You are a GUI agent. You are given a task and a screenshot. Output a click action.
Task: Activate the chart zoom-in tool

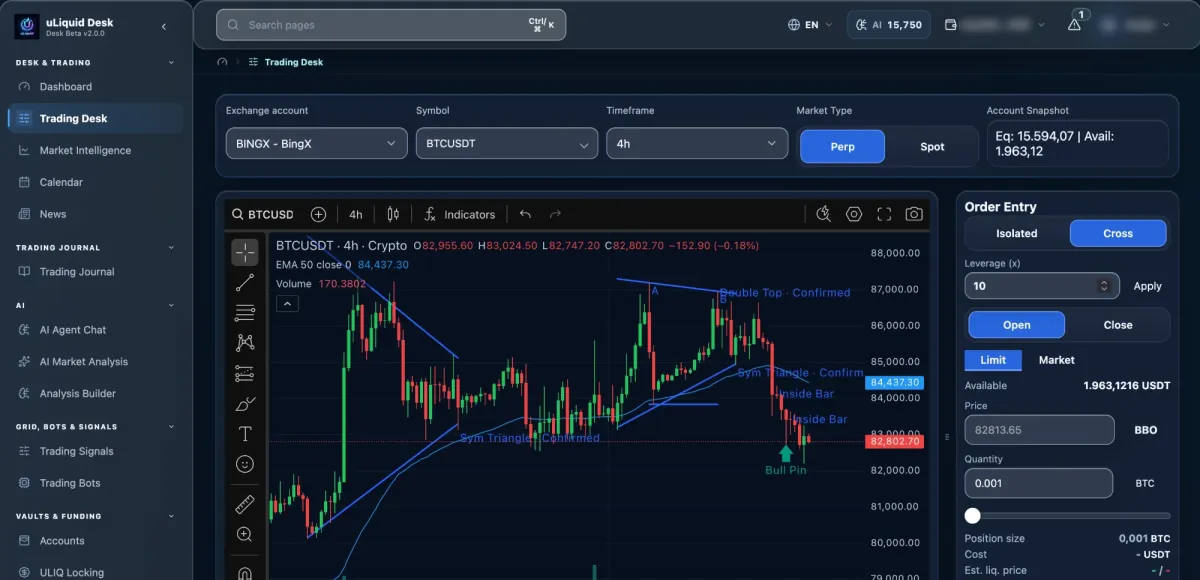pyautogui.click(x=245, y=535)
